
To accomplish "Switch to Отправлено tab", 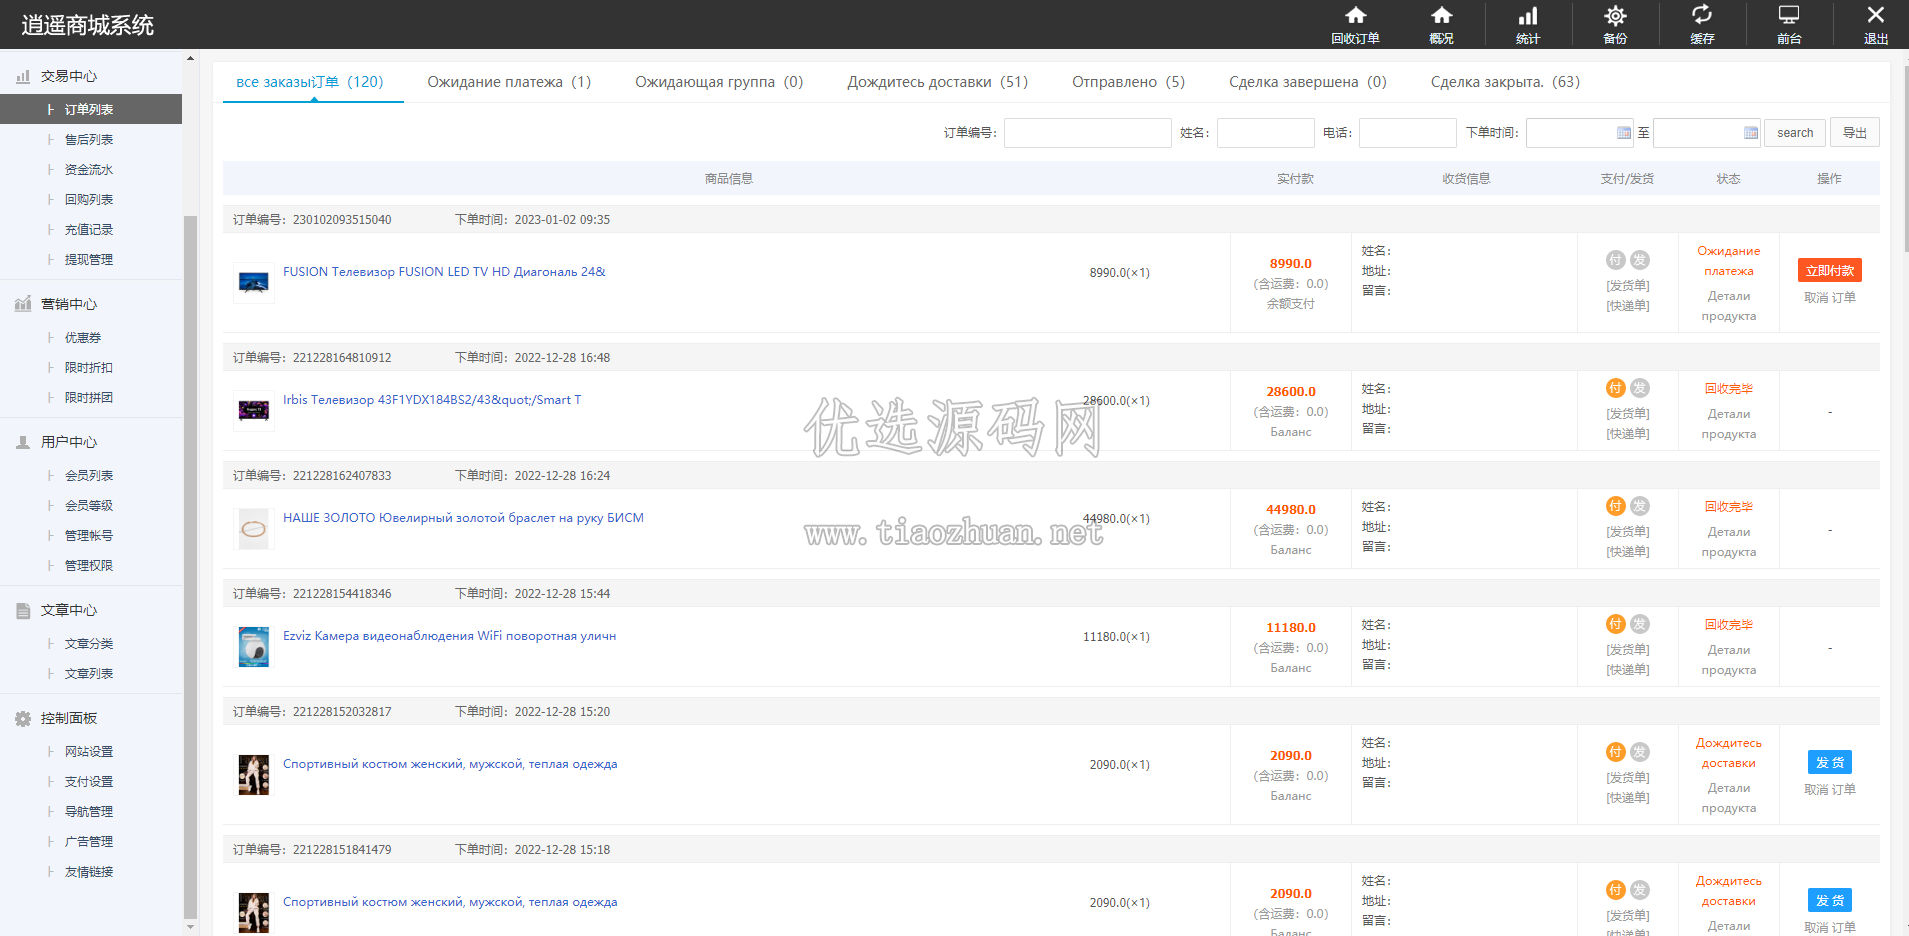I will pos(1128,82).
